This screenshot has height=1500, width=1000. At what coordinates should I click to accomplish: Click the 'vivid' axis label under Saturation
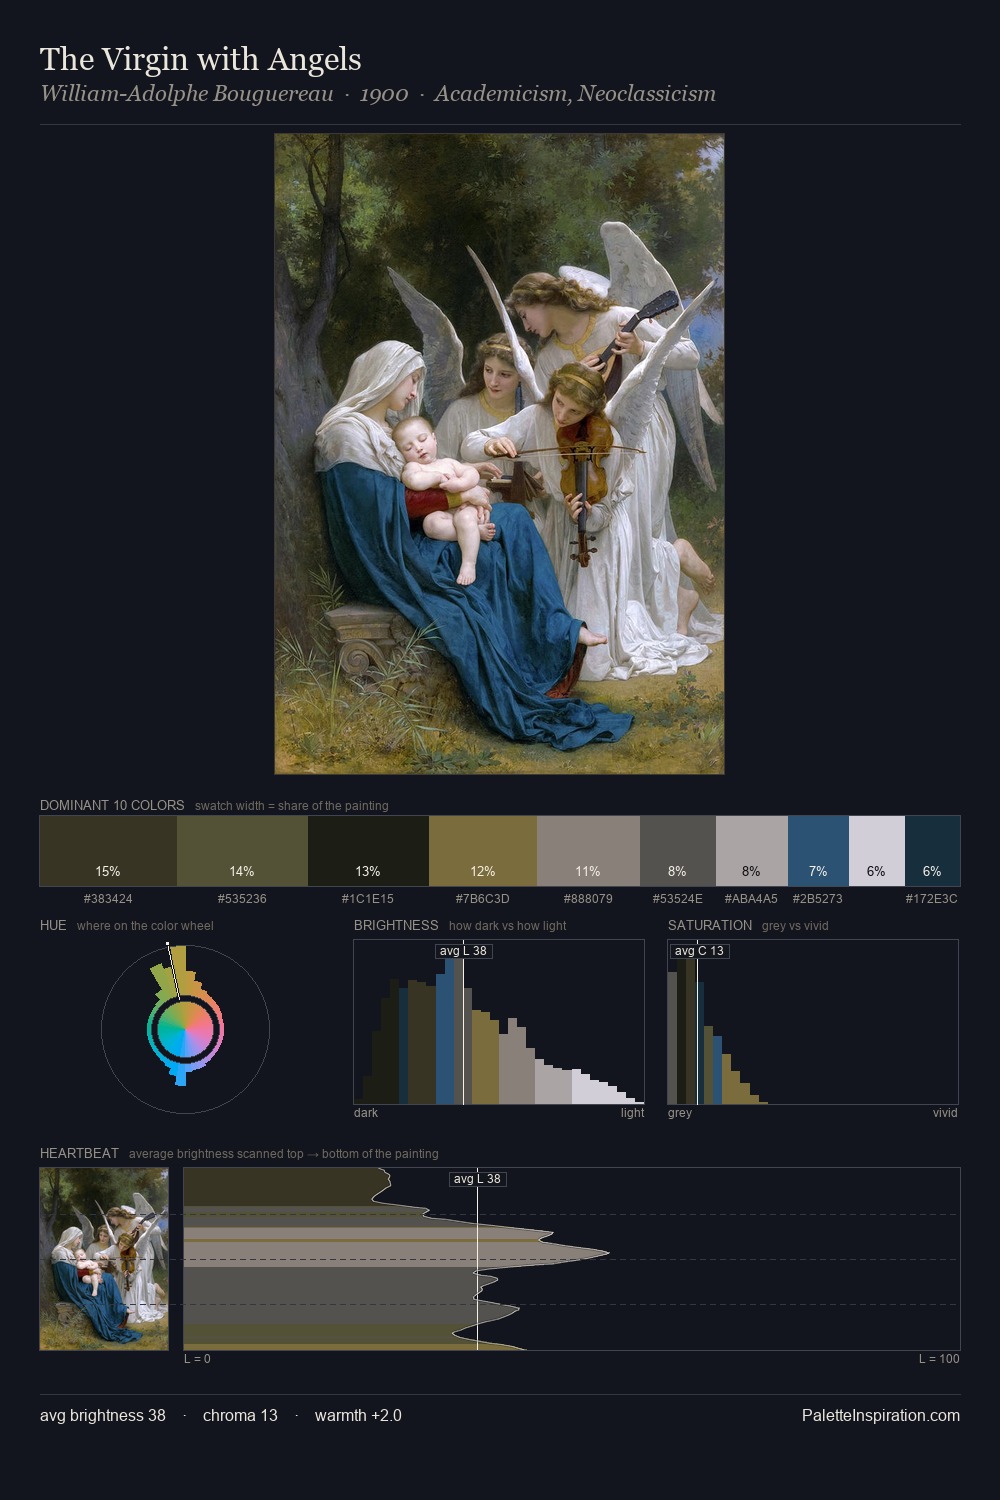[x=945, y=1113]
